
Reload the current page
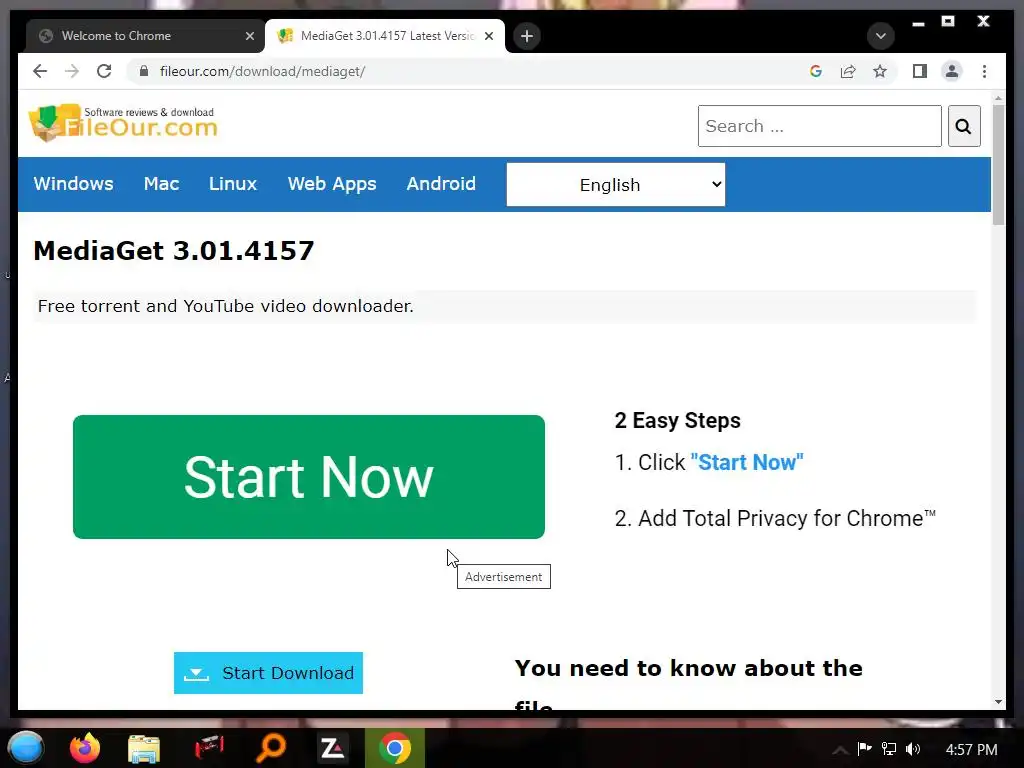tap(104, 71)
